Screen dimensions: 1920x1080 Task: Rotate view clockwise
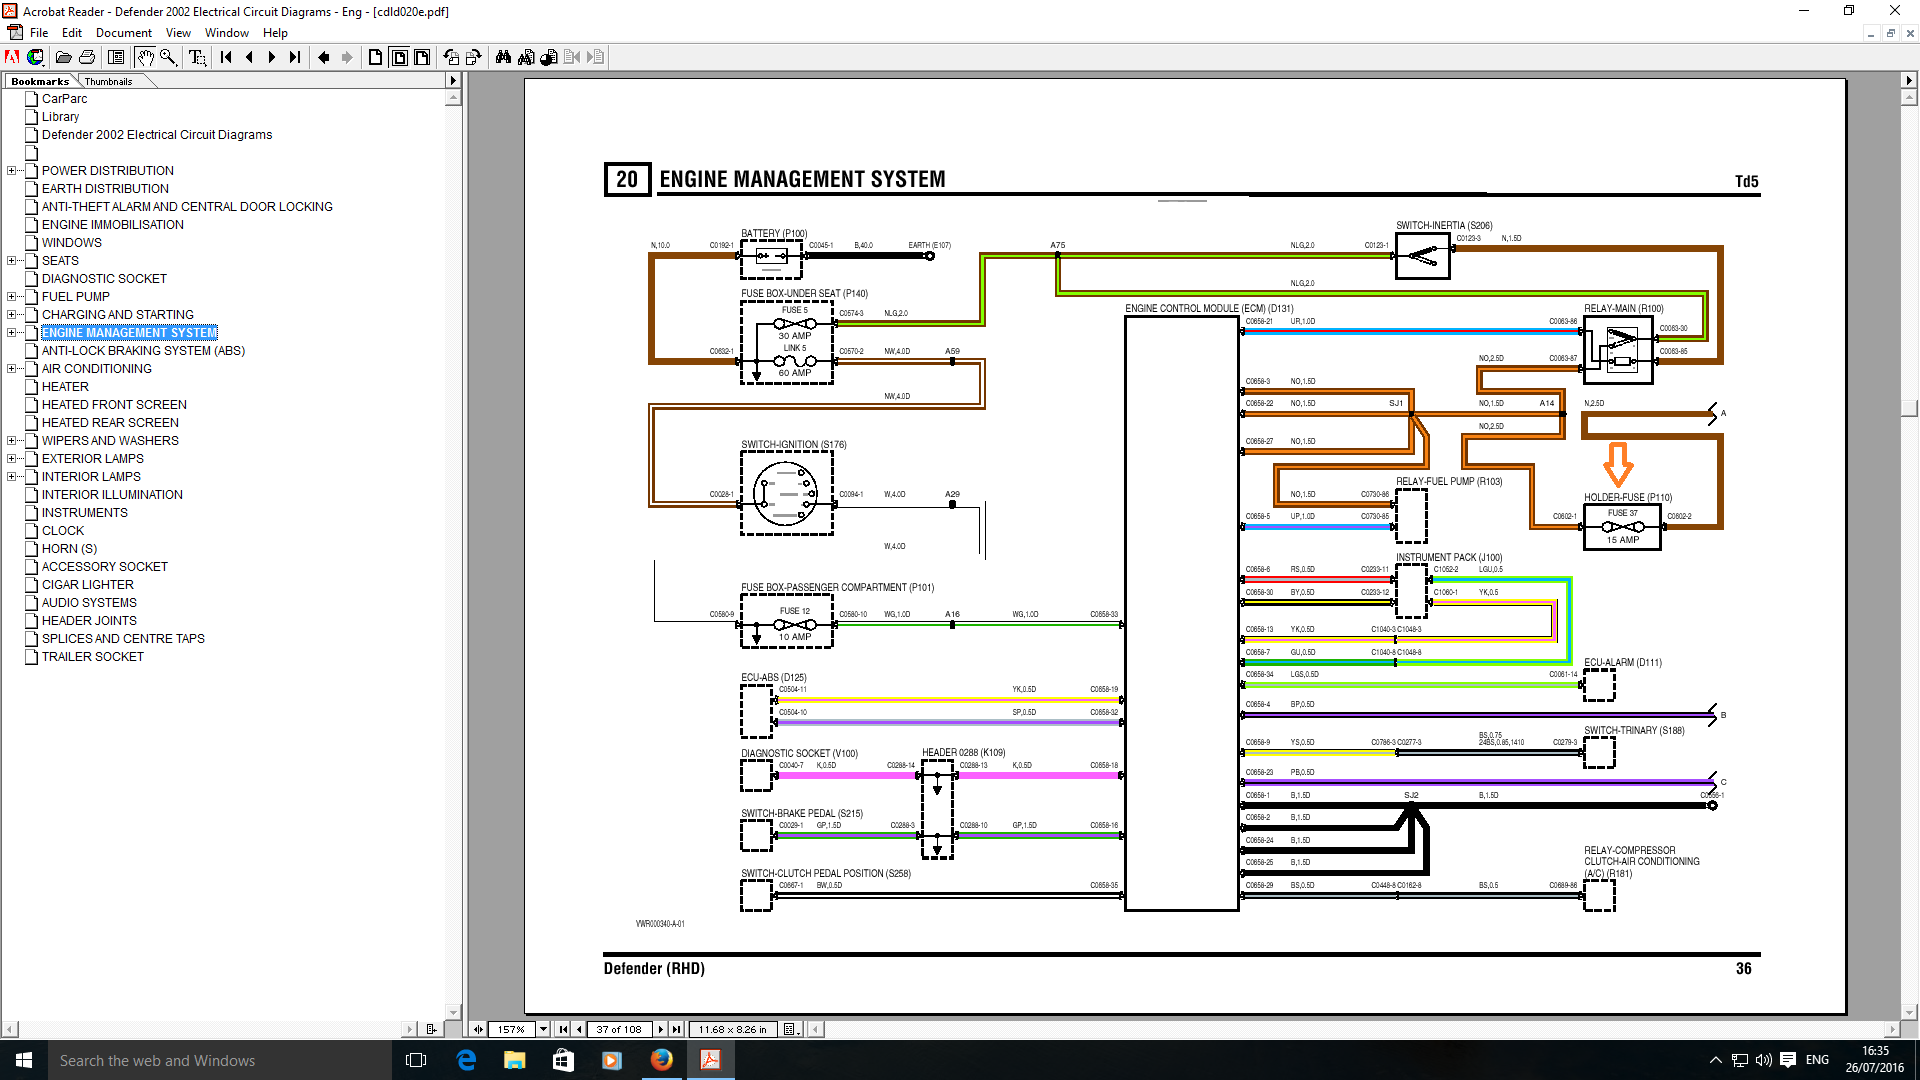tap(474, 57)
